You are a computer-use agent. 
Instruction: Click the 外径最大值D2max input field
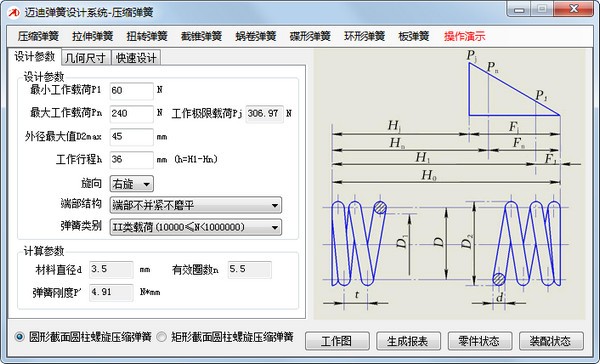132,137
